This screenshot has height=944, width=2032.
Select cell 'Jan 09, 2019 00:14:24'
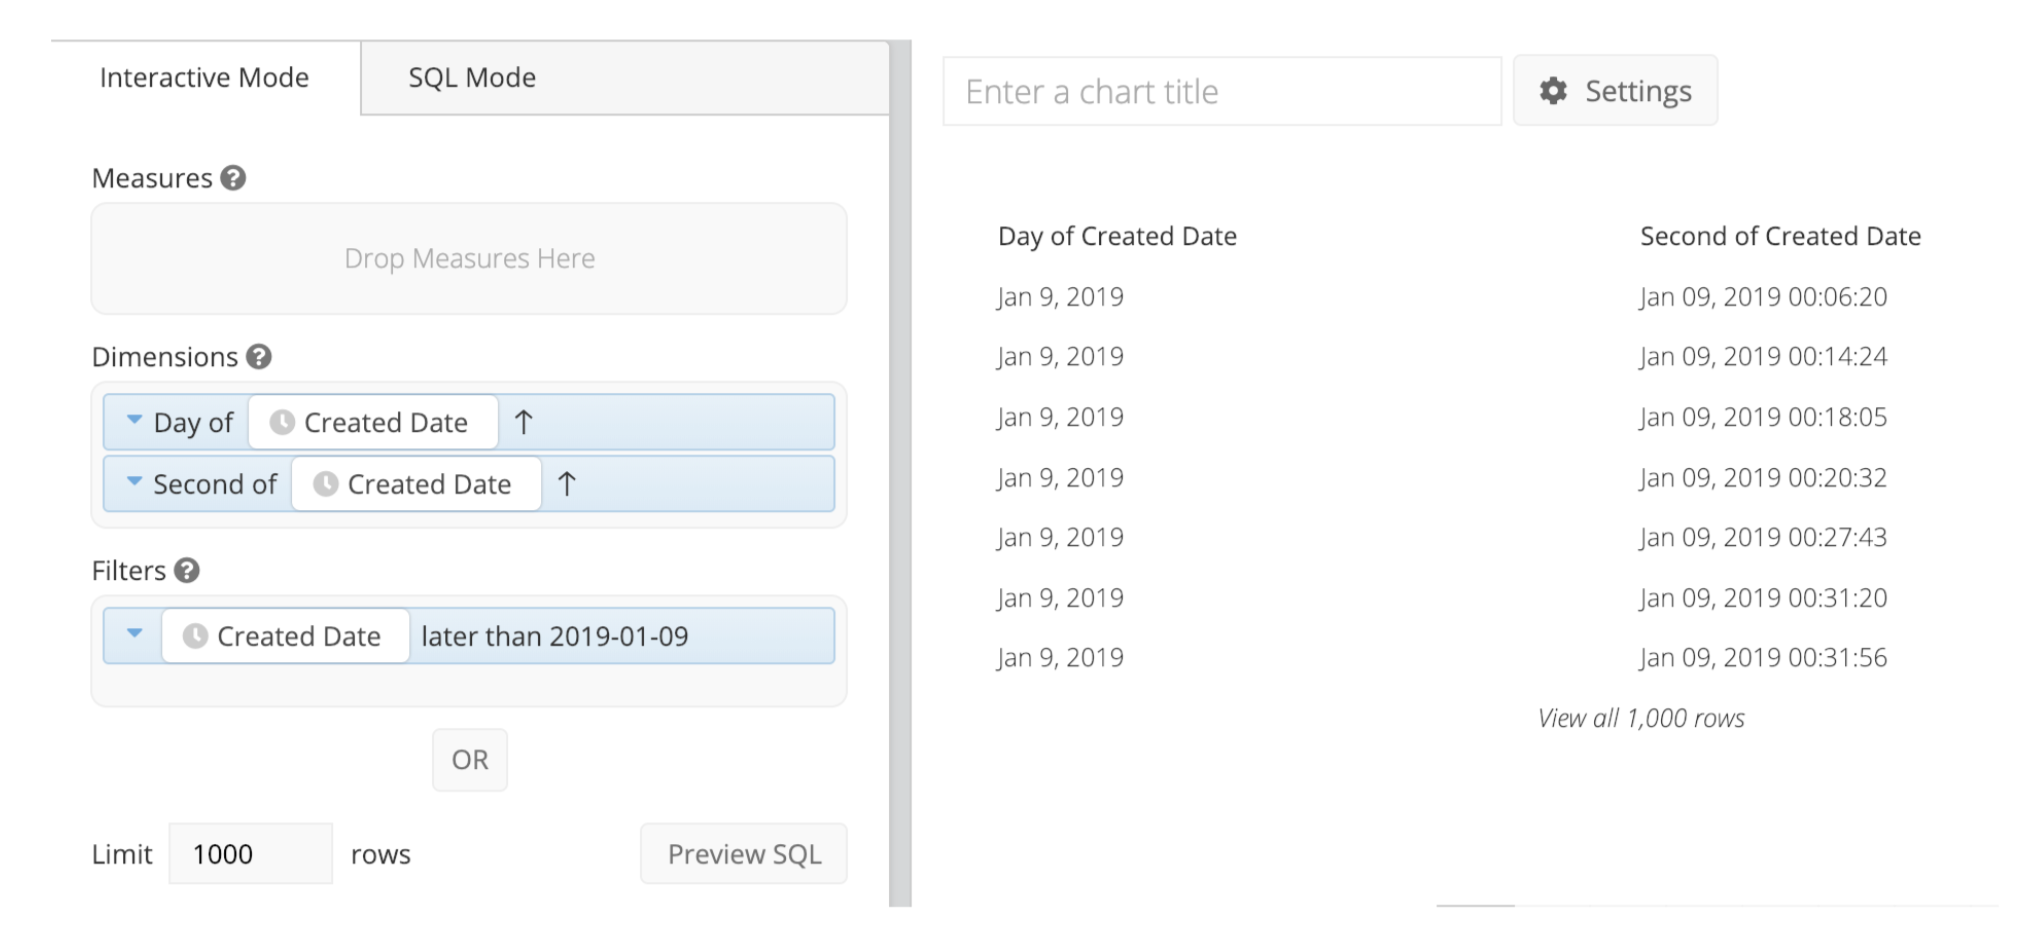pyautogui.click(x=1763, y=357)
